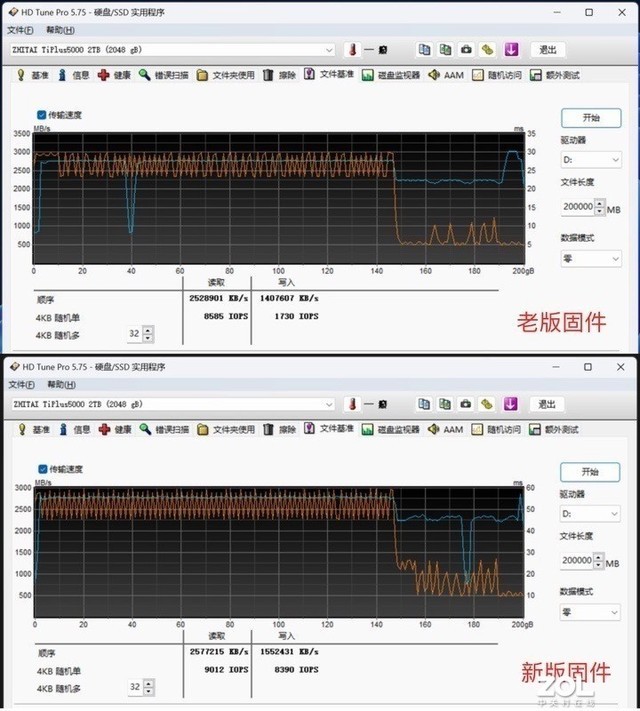The width and height of the screenshot is (640, 711).
Task: Maximize the top HD Tune window
Action: (589, 13)
